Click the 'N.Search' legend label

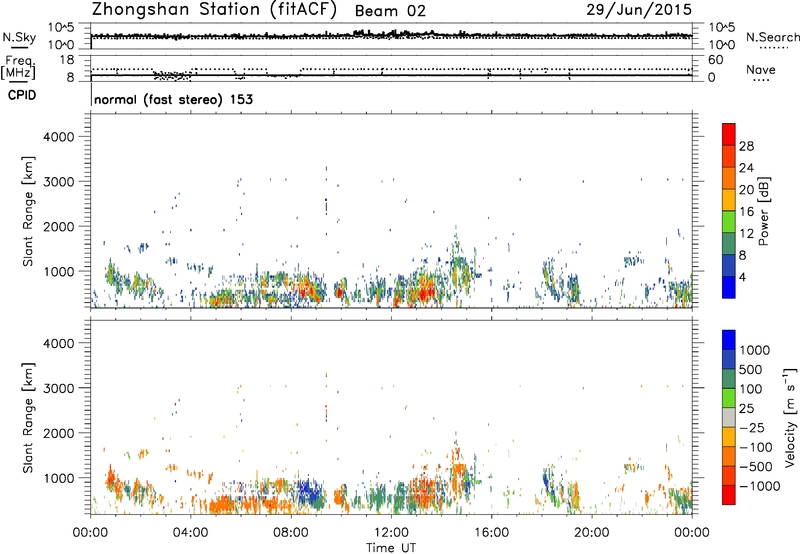point(772,37)
